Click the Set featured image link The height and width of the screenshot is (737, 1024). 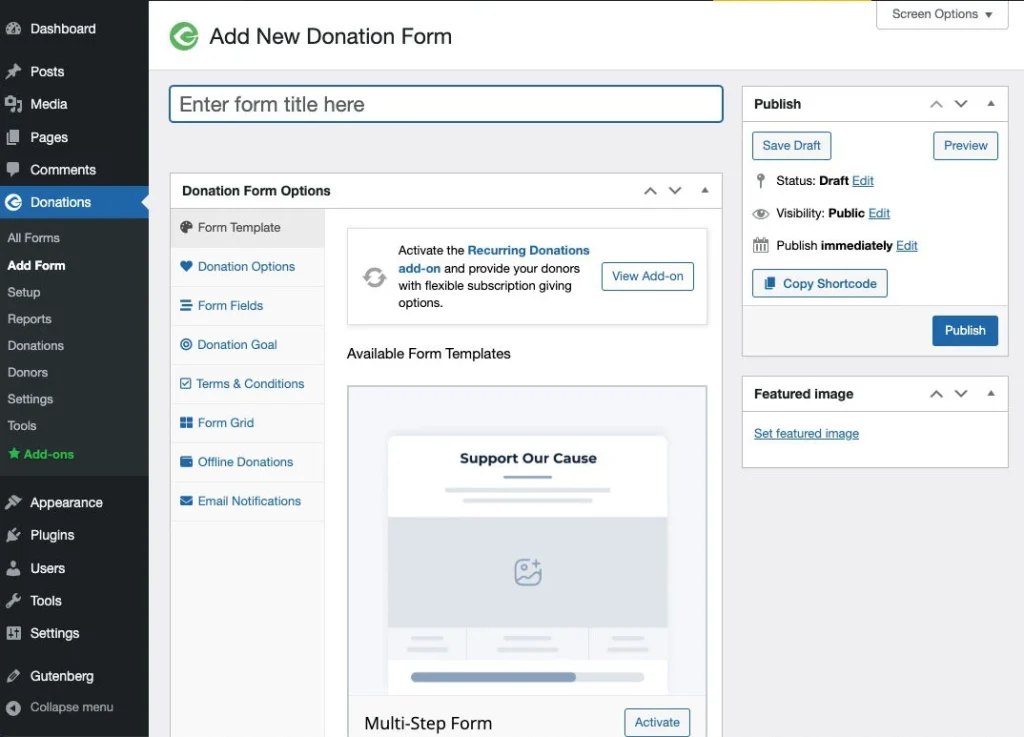click(x=806, y=433)
